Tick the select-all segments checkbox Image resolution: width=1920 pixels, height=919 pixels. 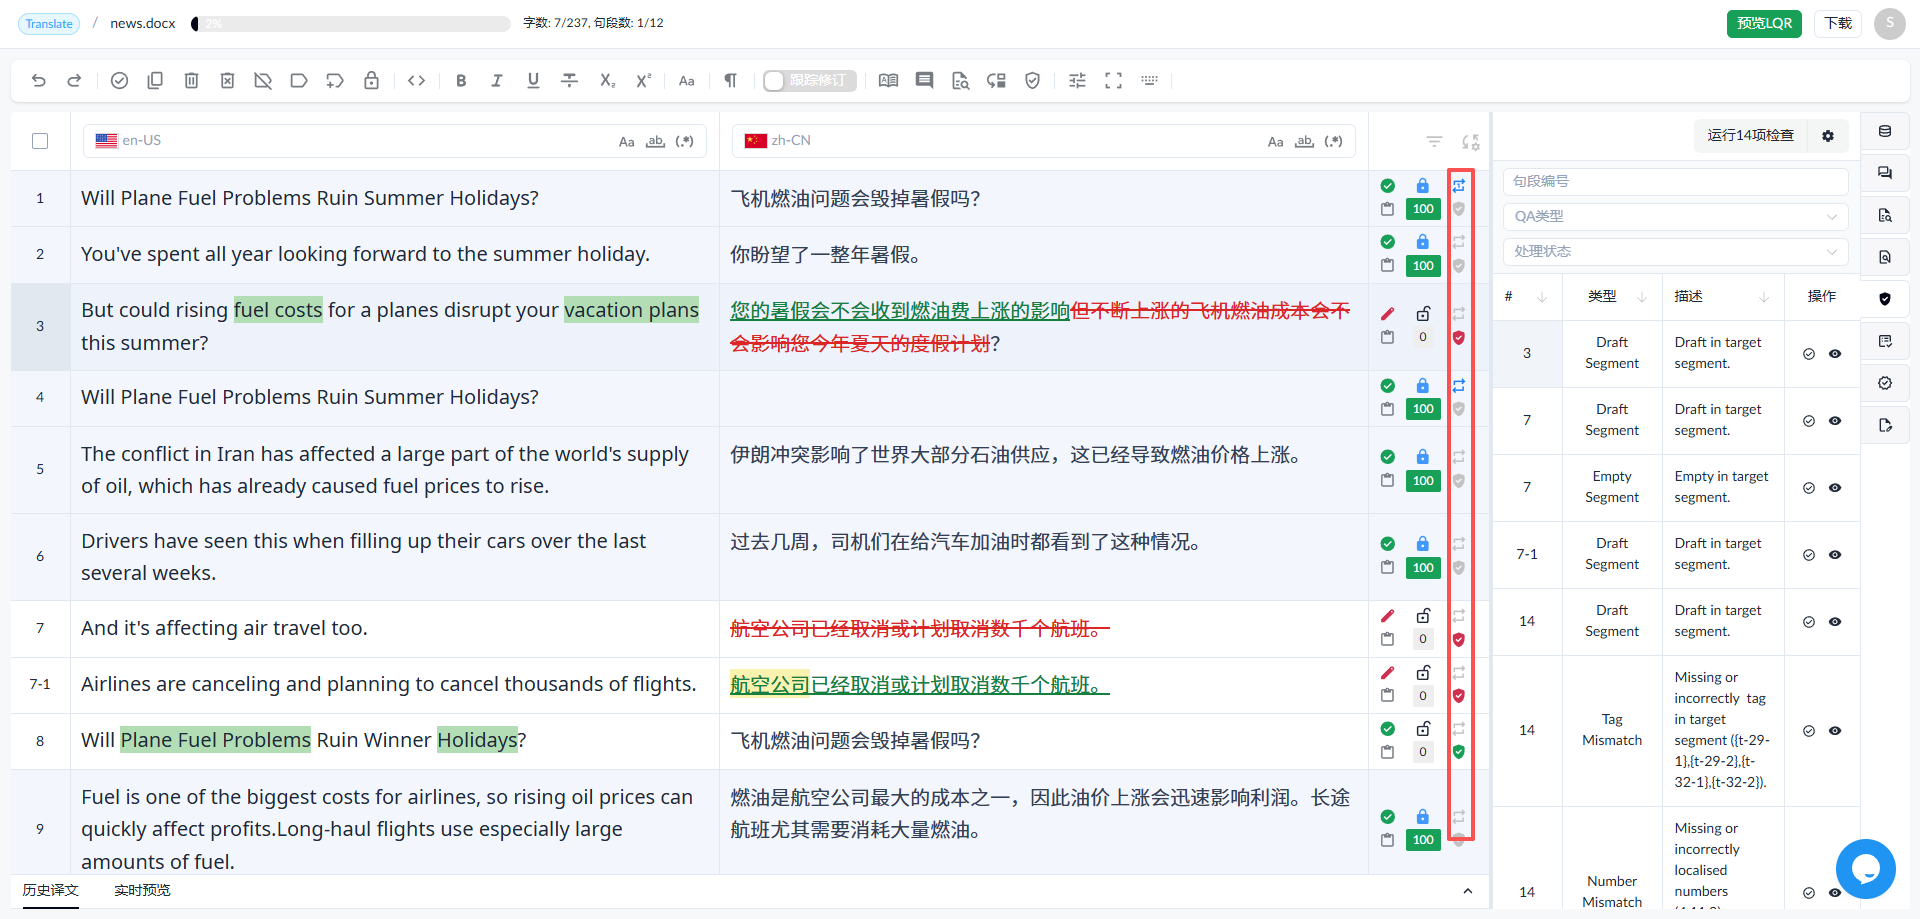(40, 141)
